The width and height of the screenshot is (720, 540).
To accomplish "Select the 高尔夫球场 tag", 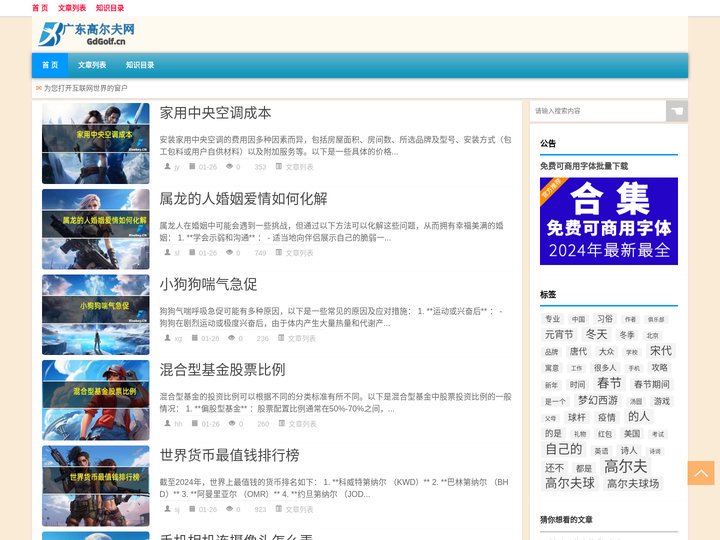I will tap(633, 484).
